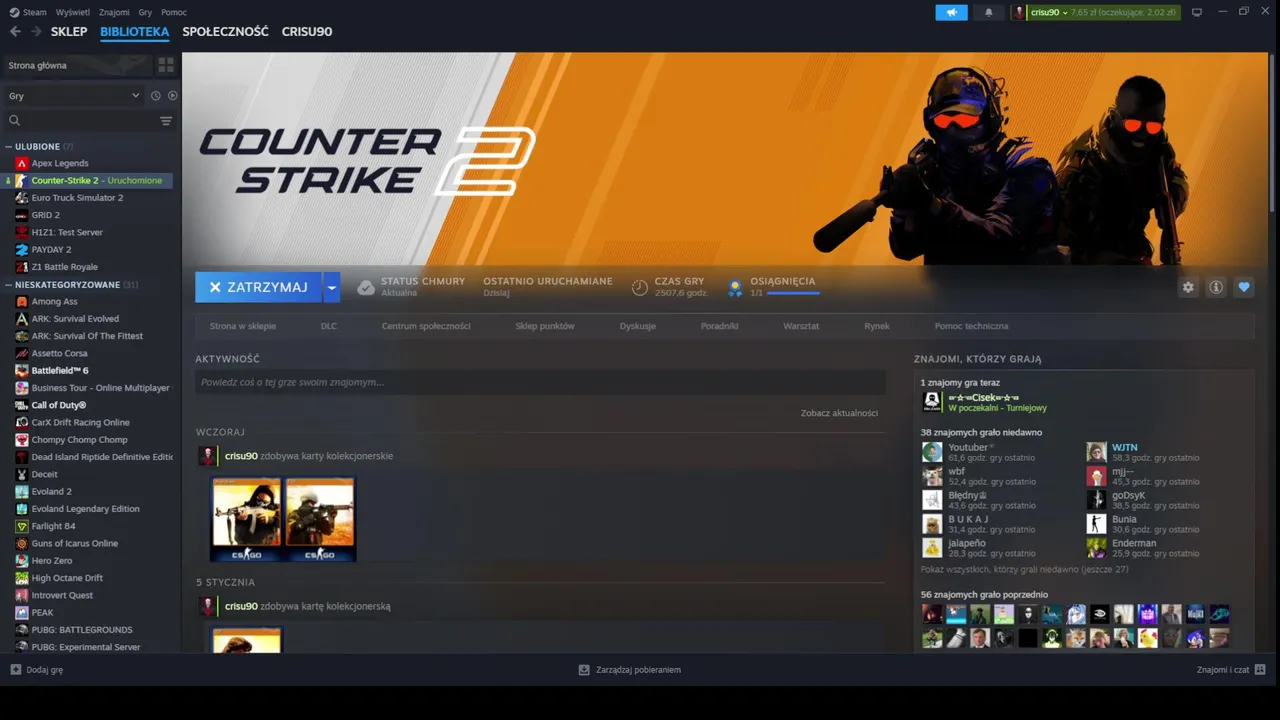Image resolution: width=1280 pixels, height=720 pixels.
Task: Toggle Counter-Strike 2 favorite heart
Action: point(1244,287)
